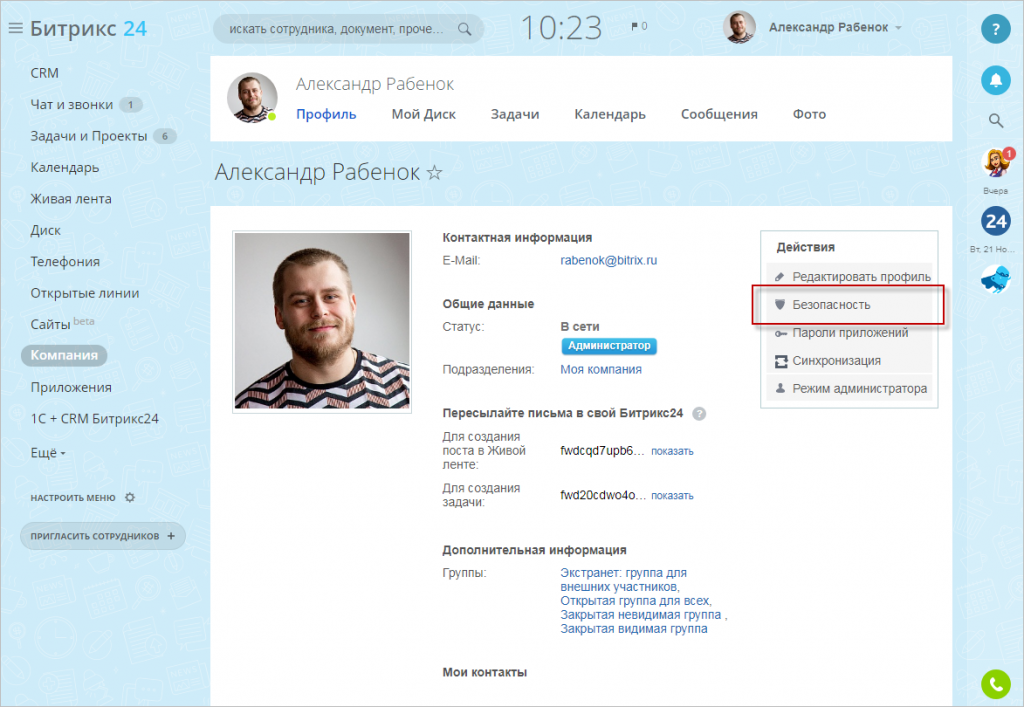Open Сайты beta in the sidebar
Viewport: 1024px width, 707px height.
(x=62, y=323)
